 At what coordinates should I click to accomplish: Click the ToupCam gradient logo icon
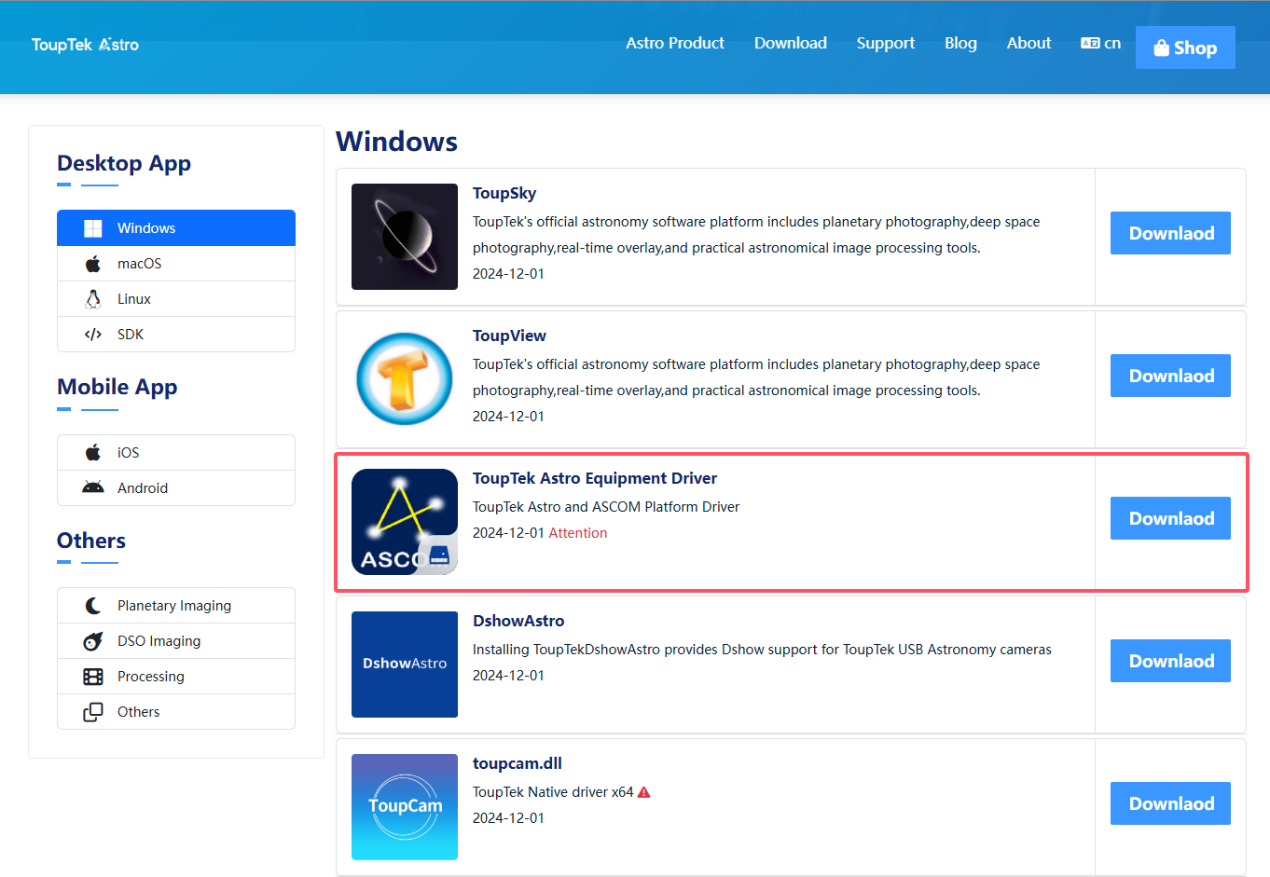click(405, 807)
